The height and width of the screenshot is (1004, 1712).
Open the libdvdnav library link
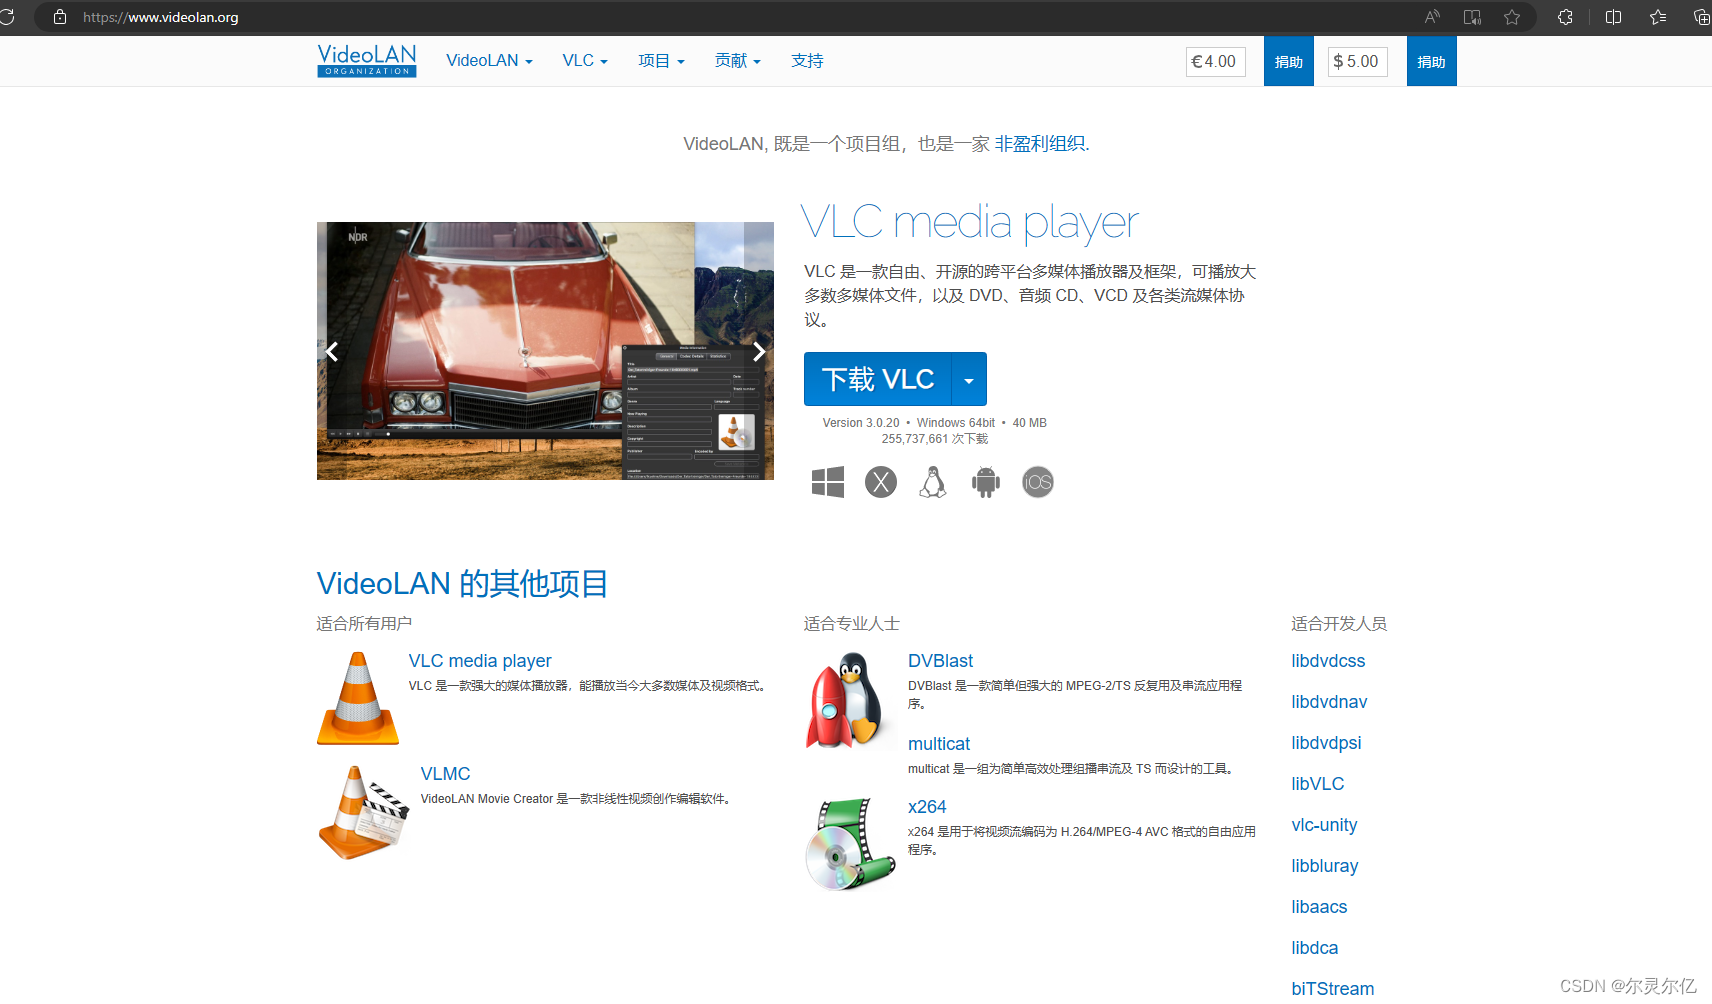(x=1329, y=702)
